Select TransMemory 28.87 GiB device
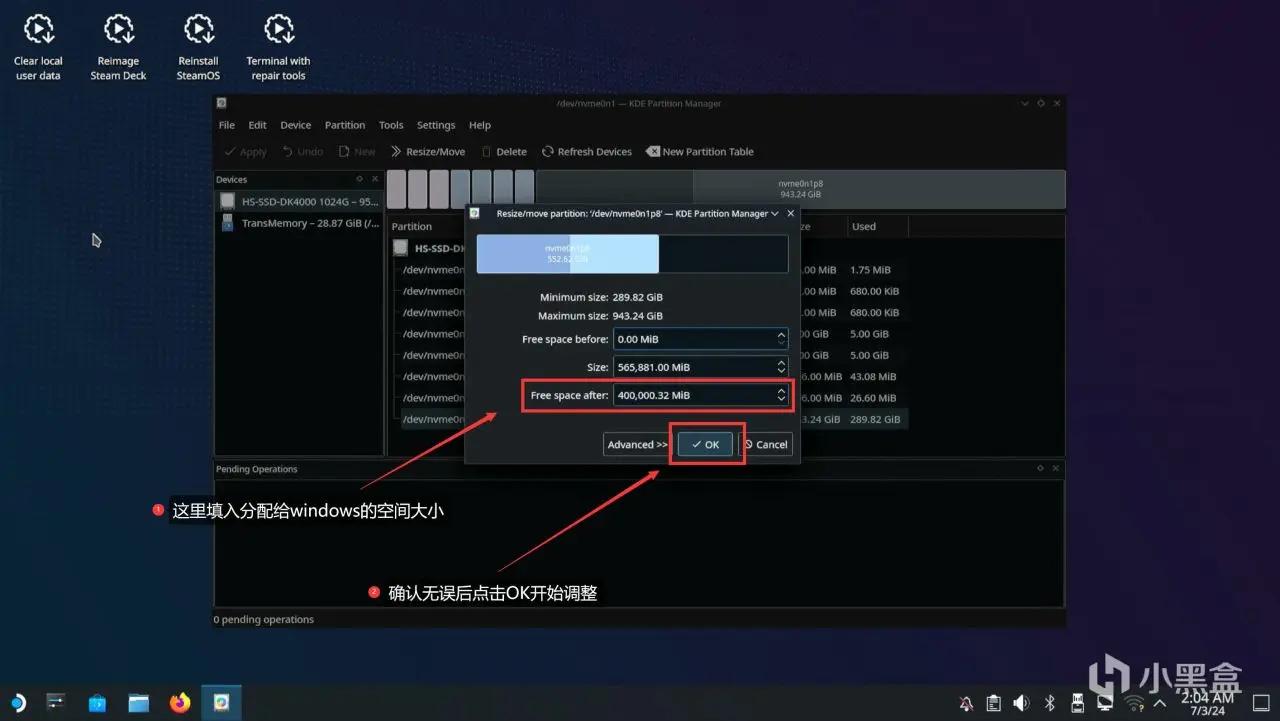1280x721 pixels. click(299, 223)
